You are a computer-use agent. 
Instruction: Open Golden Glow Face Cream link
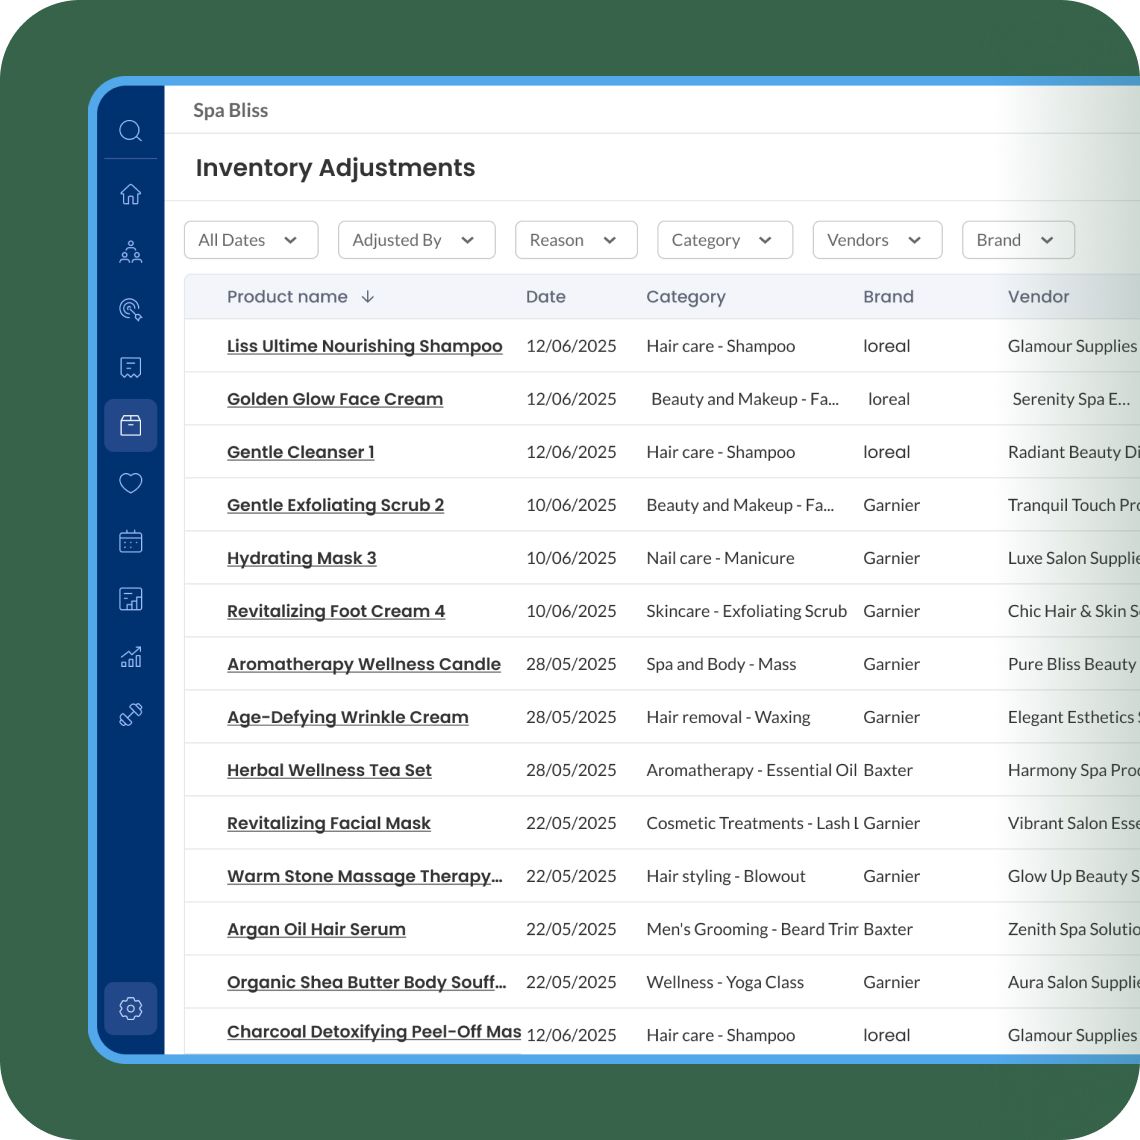tap(334, 399)
